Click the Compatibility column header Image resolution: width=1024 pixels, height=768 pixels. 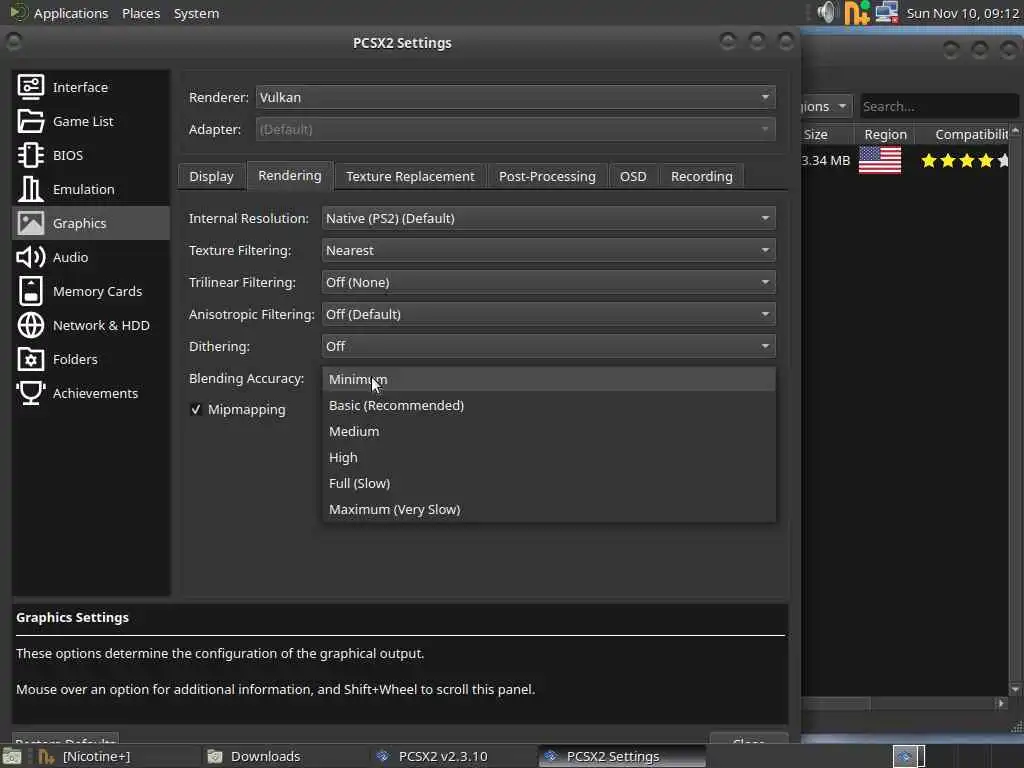[x=962, y=135]
